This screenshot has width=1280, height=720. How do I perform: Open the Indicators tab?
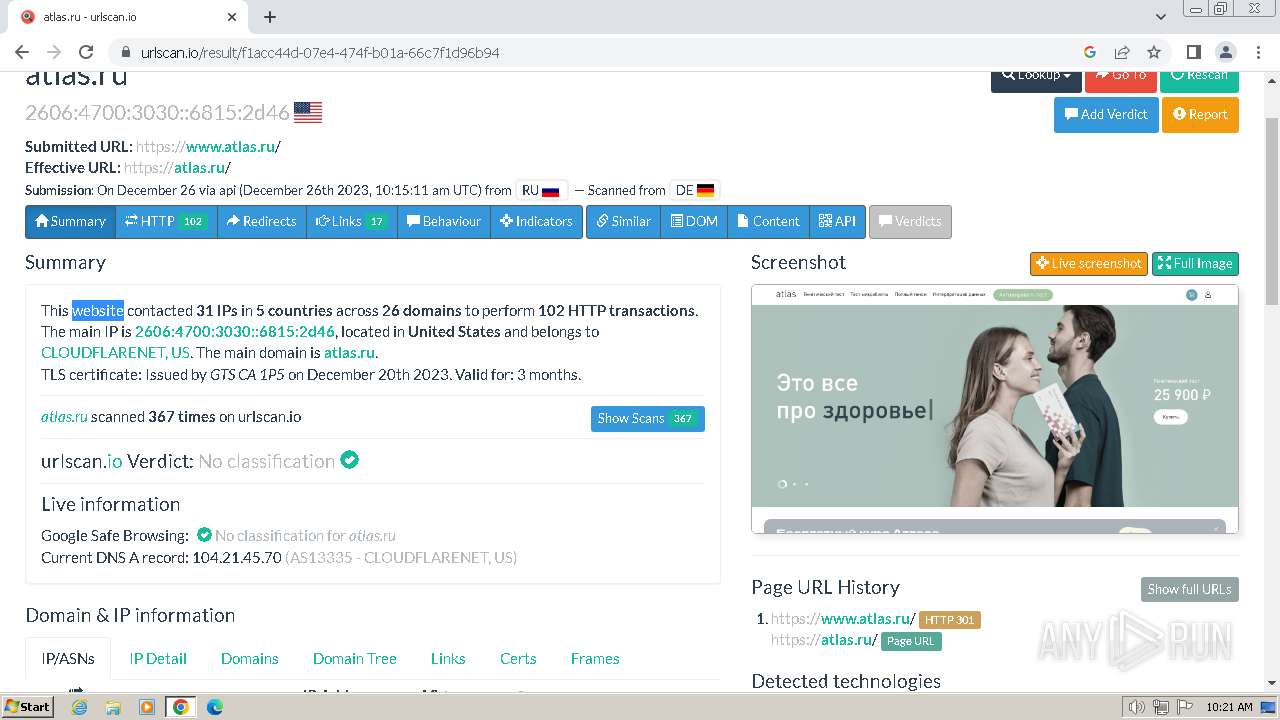click(x=536, y=221)
